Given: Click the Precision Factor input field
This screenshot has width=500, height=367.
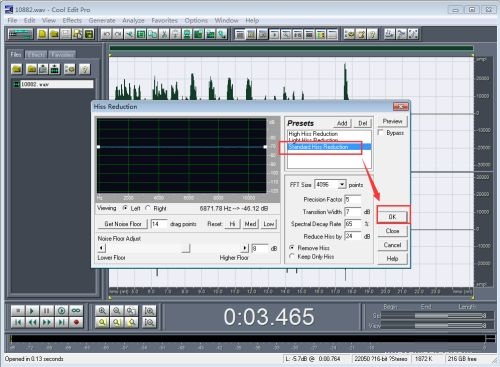Looking at the screenshot, I should click(353, 199).
